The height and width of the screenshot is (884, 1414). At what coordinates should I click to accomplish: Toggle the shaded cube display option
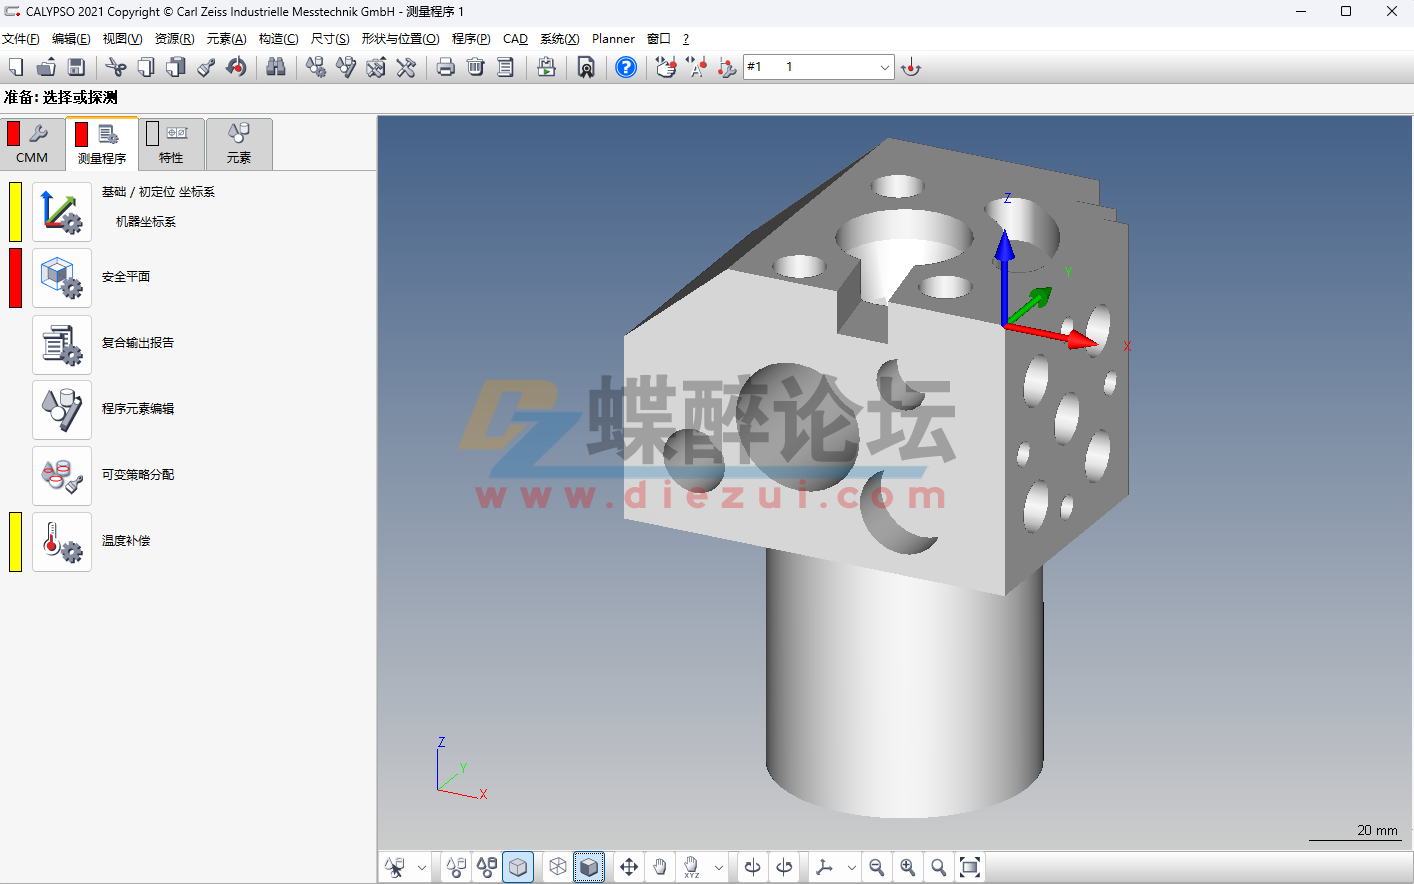pos(589,866)
